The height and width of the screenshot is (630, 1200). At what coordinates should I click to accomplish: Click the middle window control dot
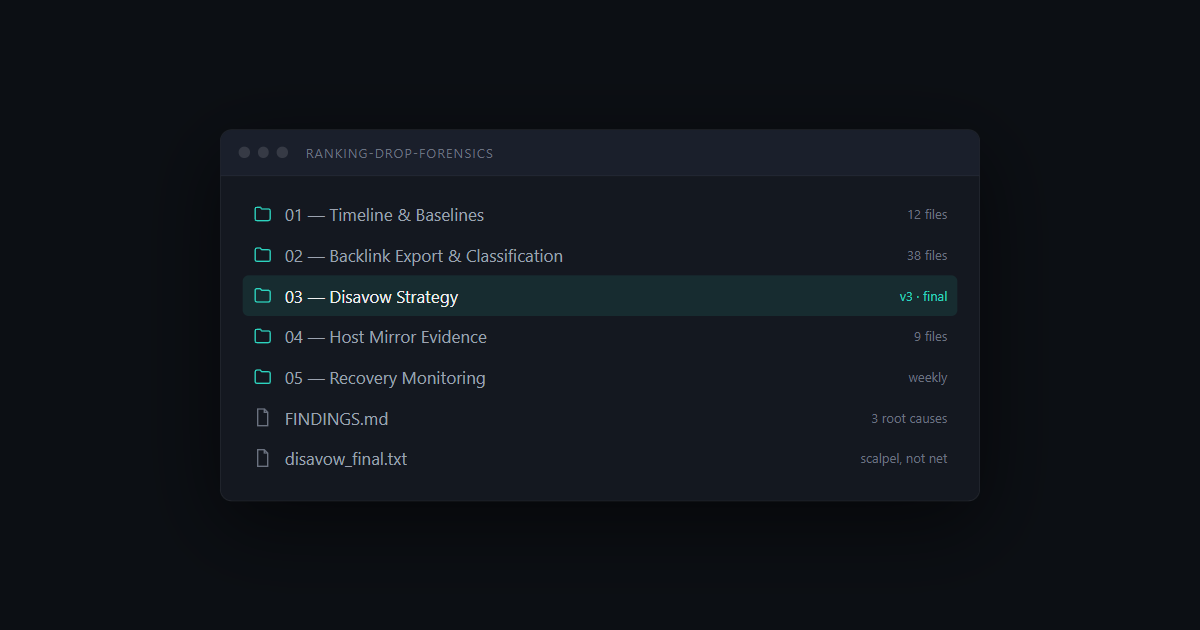[x=263, y=152]
